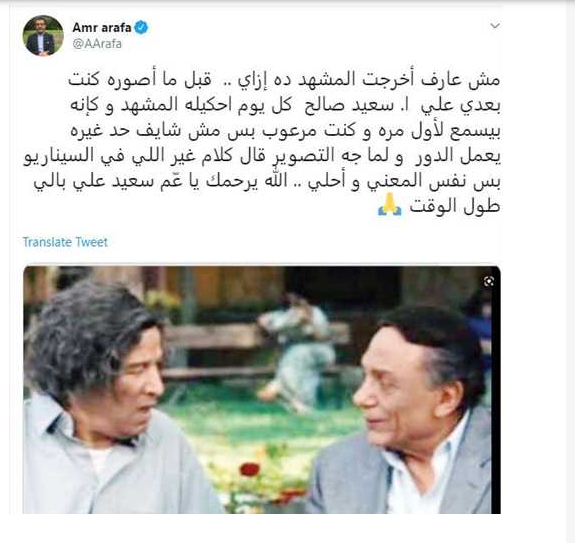Click the last tweet line "طول الوقت"

[455, 206]
